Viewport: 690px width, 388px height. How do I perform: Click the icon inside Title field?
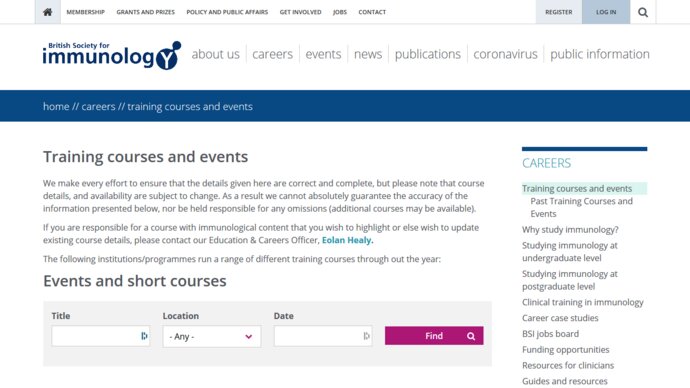tap(144, 336)
